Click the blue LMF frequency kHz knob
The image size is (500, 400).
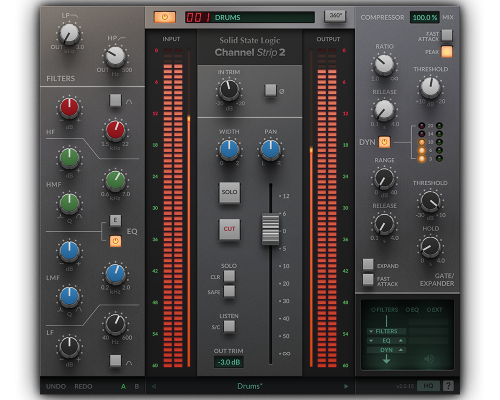115,273
